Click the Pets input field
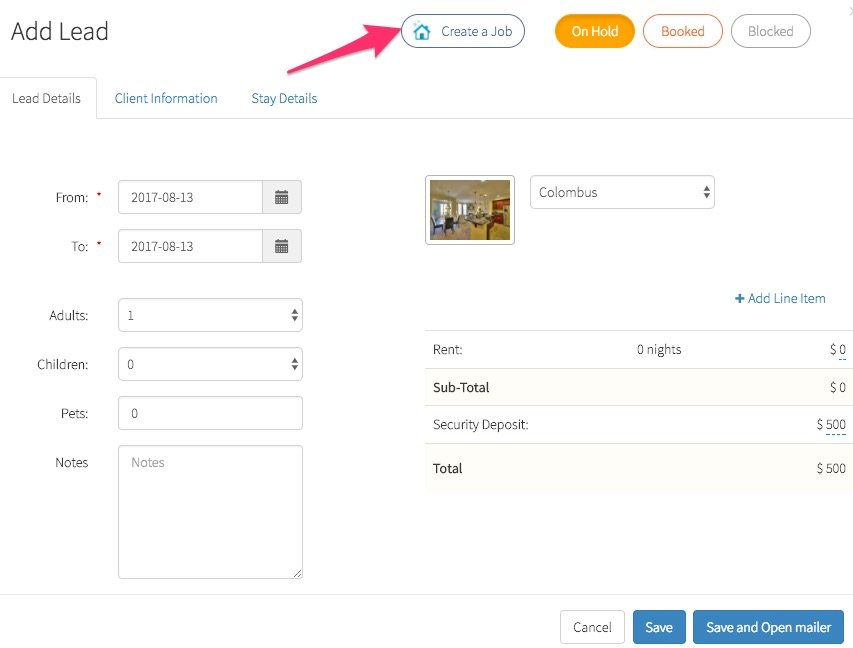This screenshot has height=648, width=853. tap(210, 412)
